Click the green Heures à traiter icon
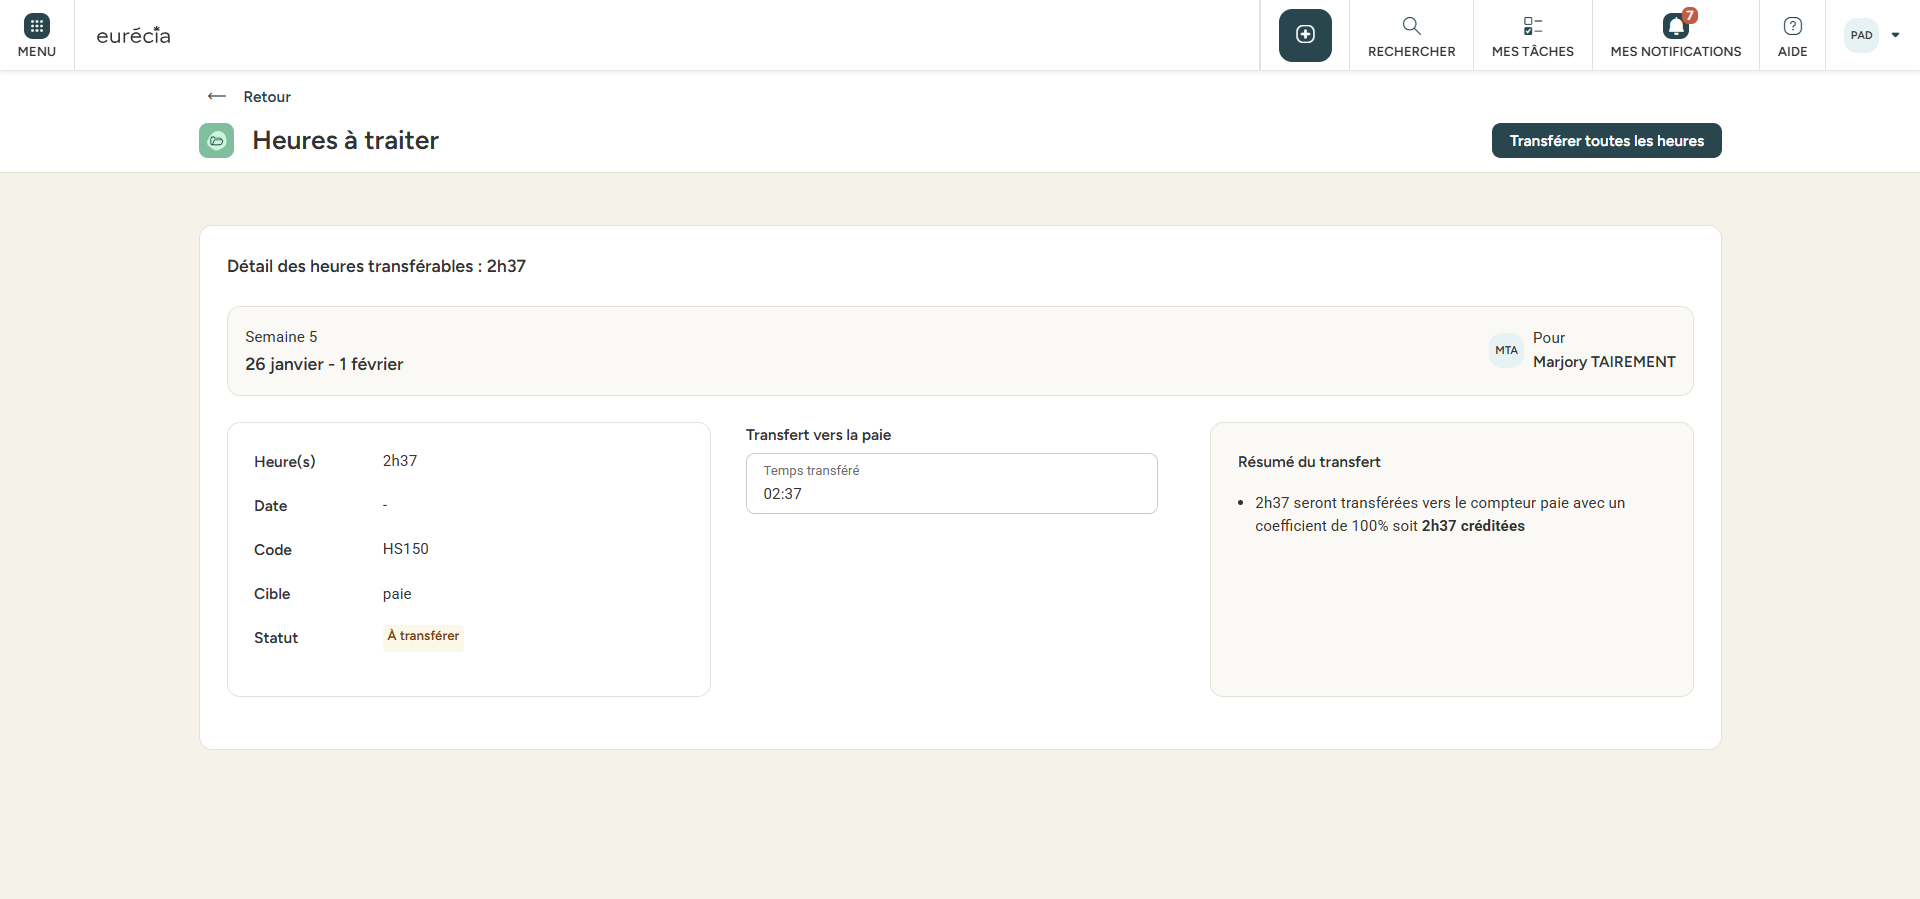Screen dimensions: 1920x899 [216, 141]
